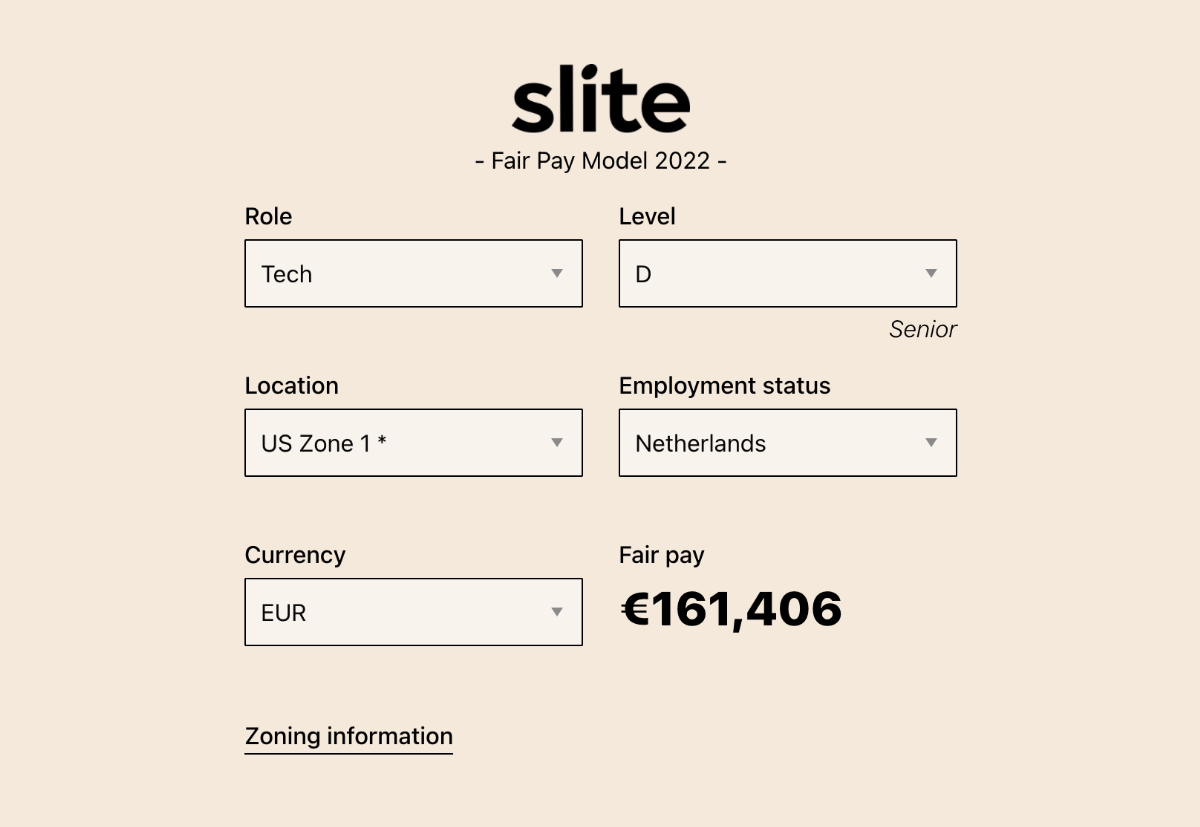Click the Employment status field label
This screenshot has height=827, width=1200.
pos(725,386)
